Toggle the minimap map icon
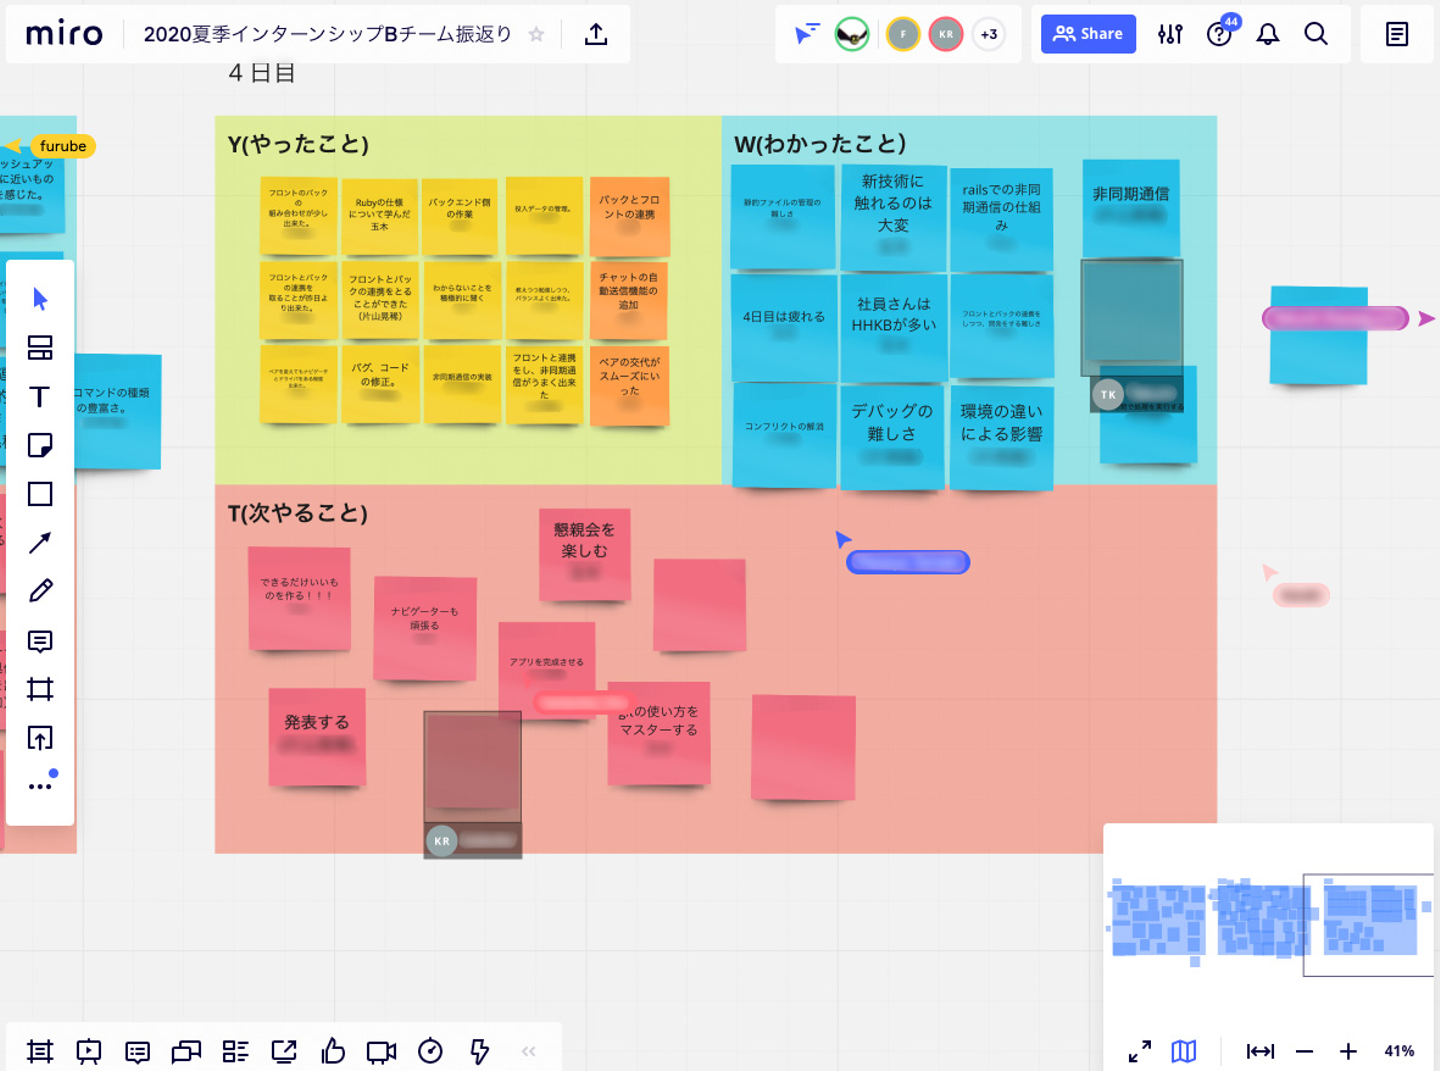1440x1071 pixels. [x=1184, y=1051]
